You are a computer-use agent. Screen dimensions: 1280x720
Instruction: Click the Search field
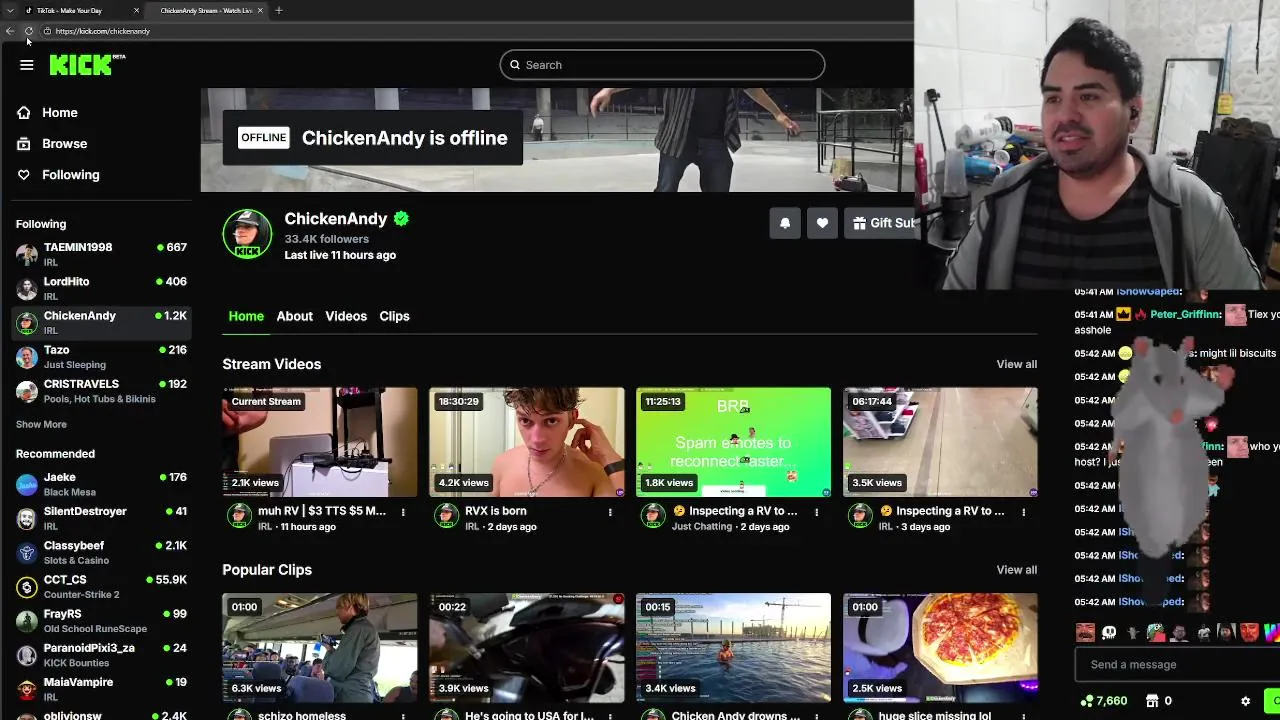pyautogui.click(x=662, y=65)
